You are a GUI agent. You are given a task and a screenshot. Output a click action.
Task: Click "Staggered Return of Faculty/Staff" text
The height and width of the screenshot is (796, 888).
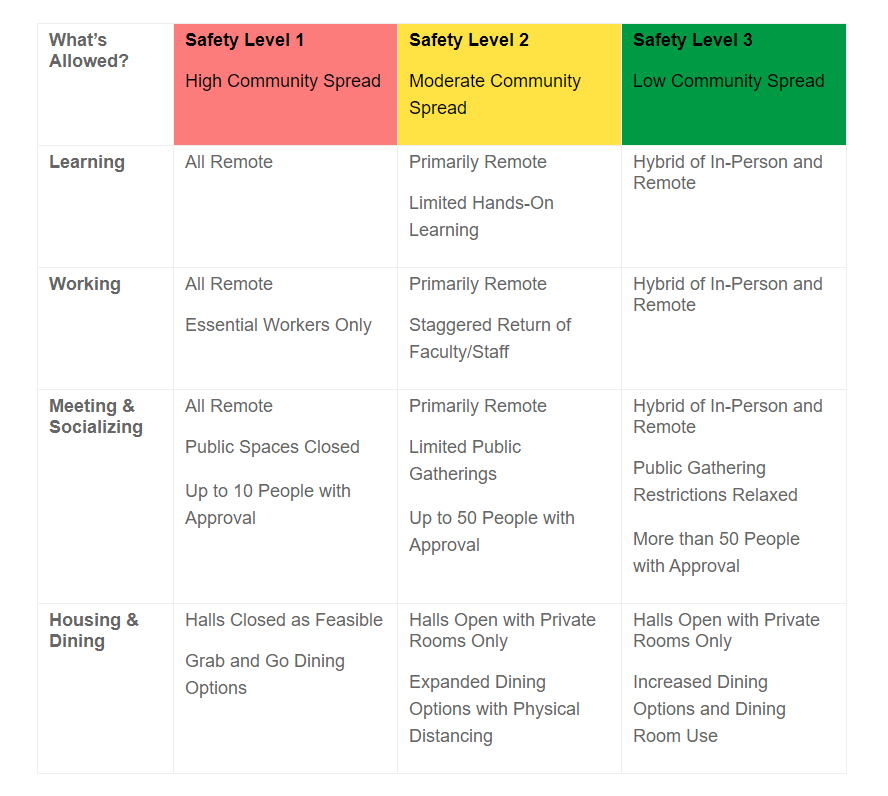(x=490, y=338)
